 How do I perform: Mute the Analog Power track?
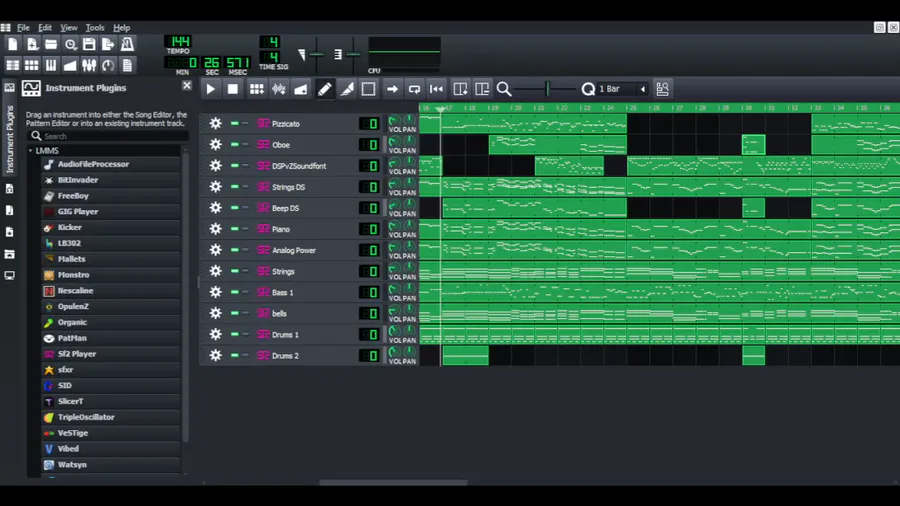pos(235,250)
